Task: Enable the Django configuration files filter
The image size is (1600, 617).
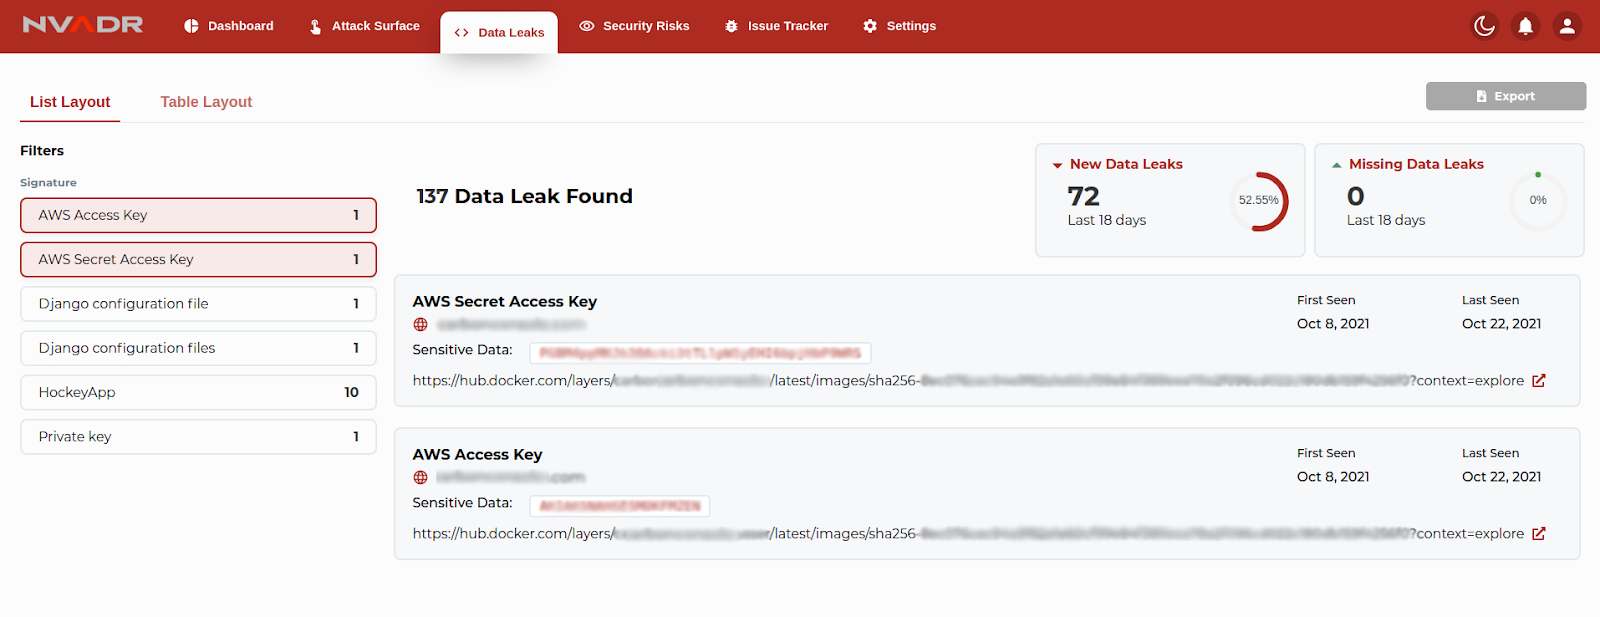Action: [198, 348]
